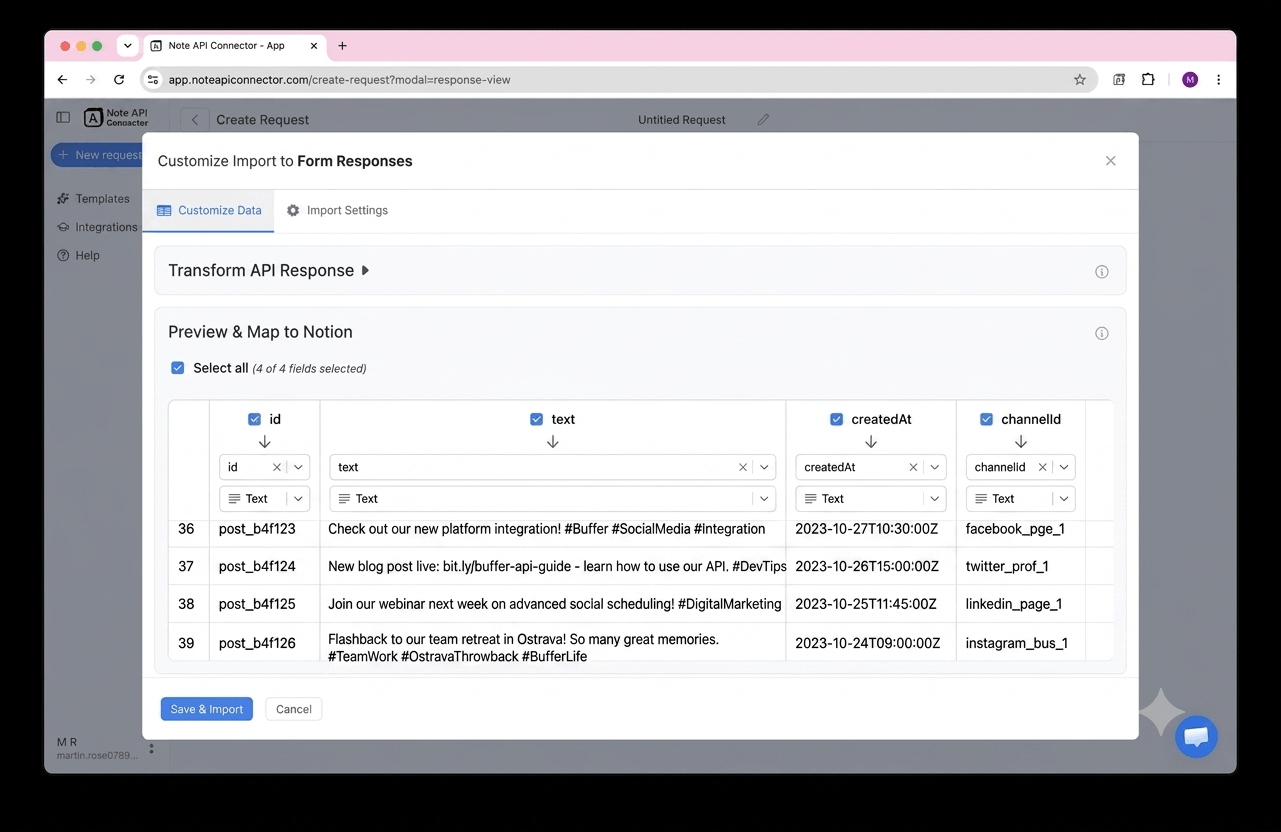Reload the page
The height and width of the screenshot is (832, 1281).
click(x=119, y=80)
